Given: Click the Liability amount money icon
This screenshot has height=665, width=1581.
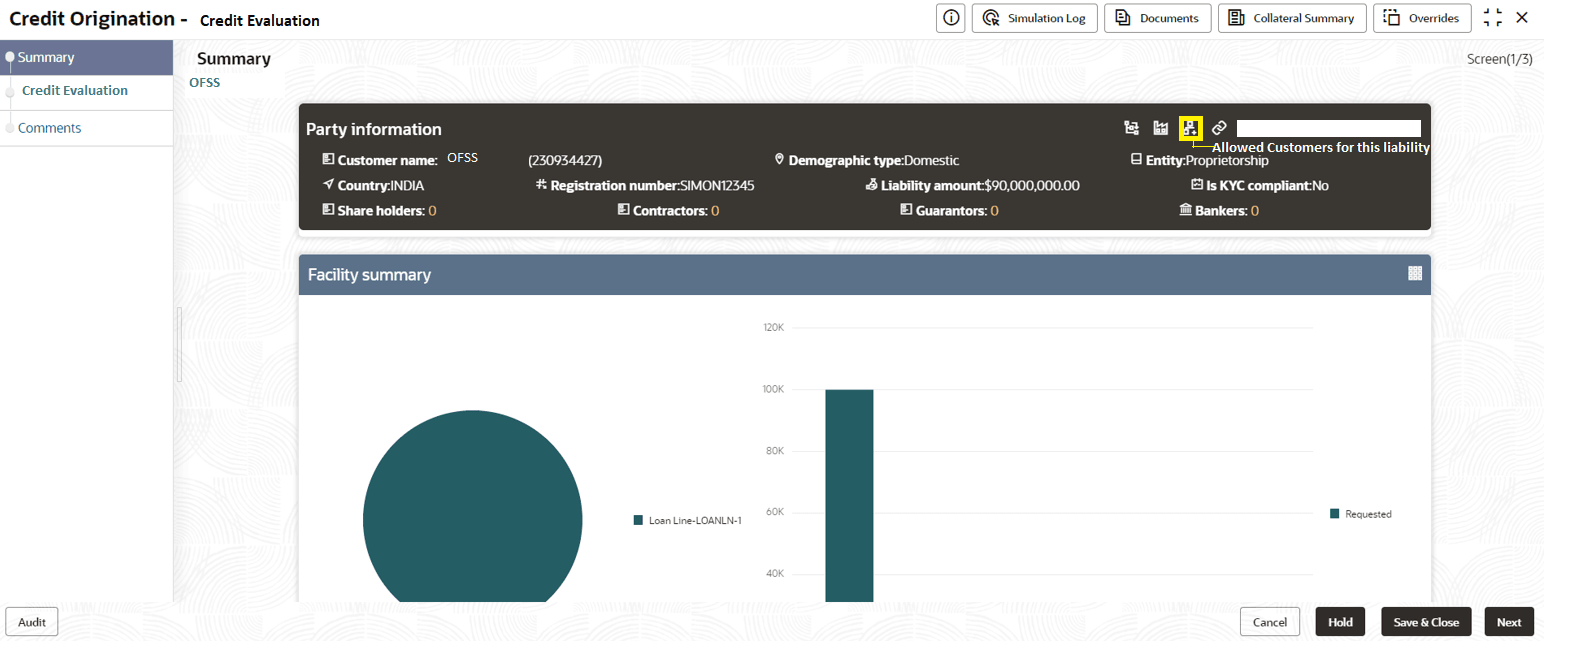Looking at the screenshot, I should (871, 184).
